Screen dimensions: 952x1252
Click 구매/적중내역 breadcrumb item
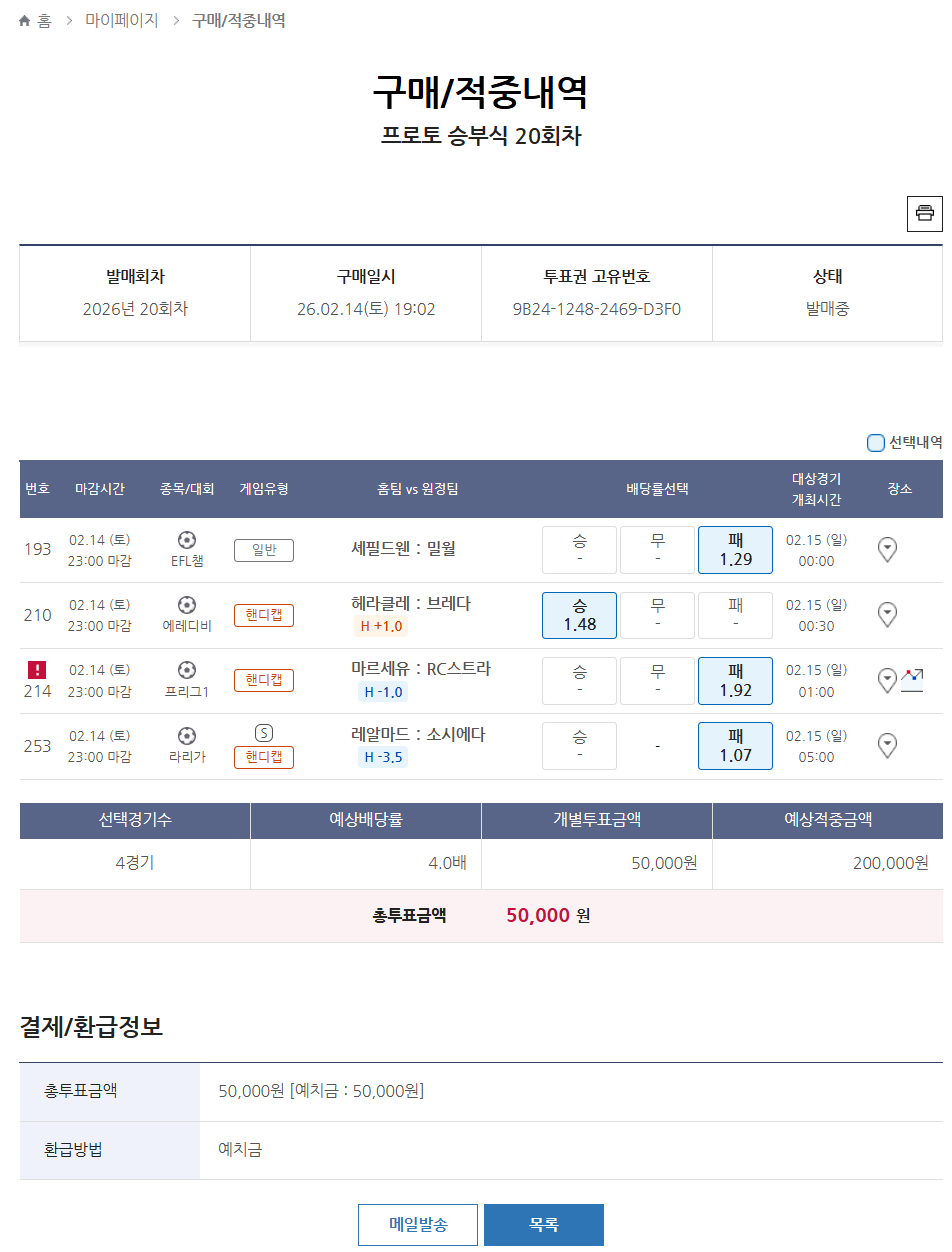239,21
